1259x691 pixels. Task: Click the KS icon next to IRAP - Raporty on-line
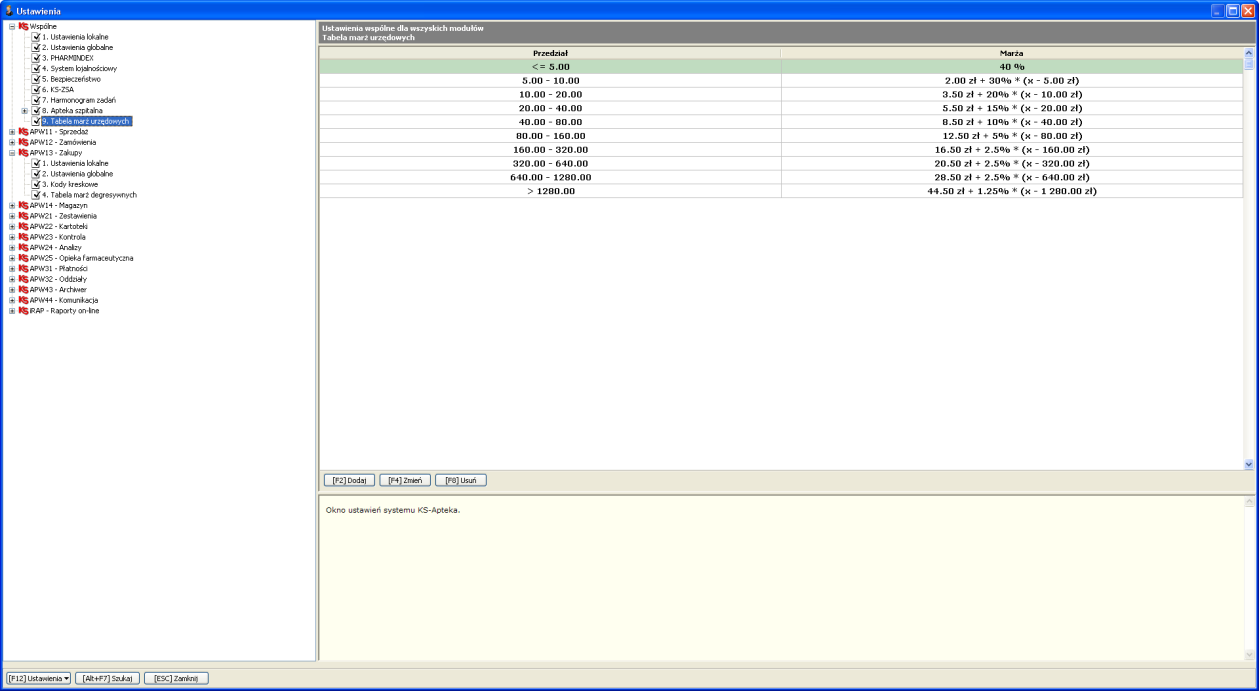click(x=23, y=310)
